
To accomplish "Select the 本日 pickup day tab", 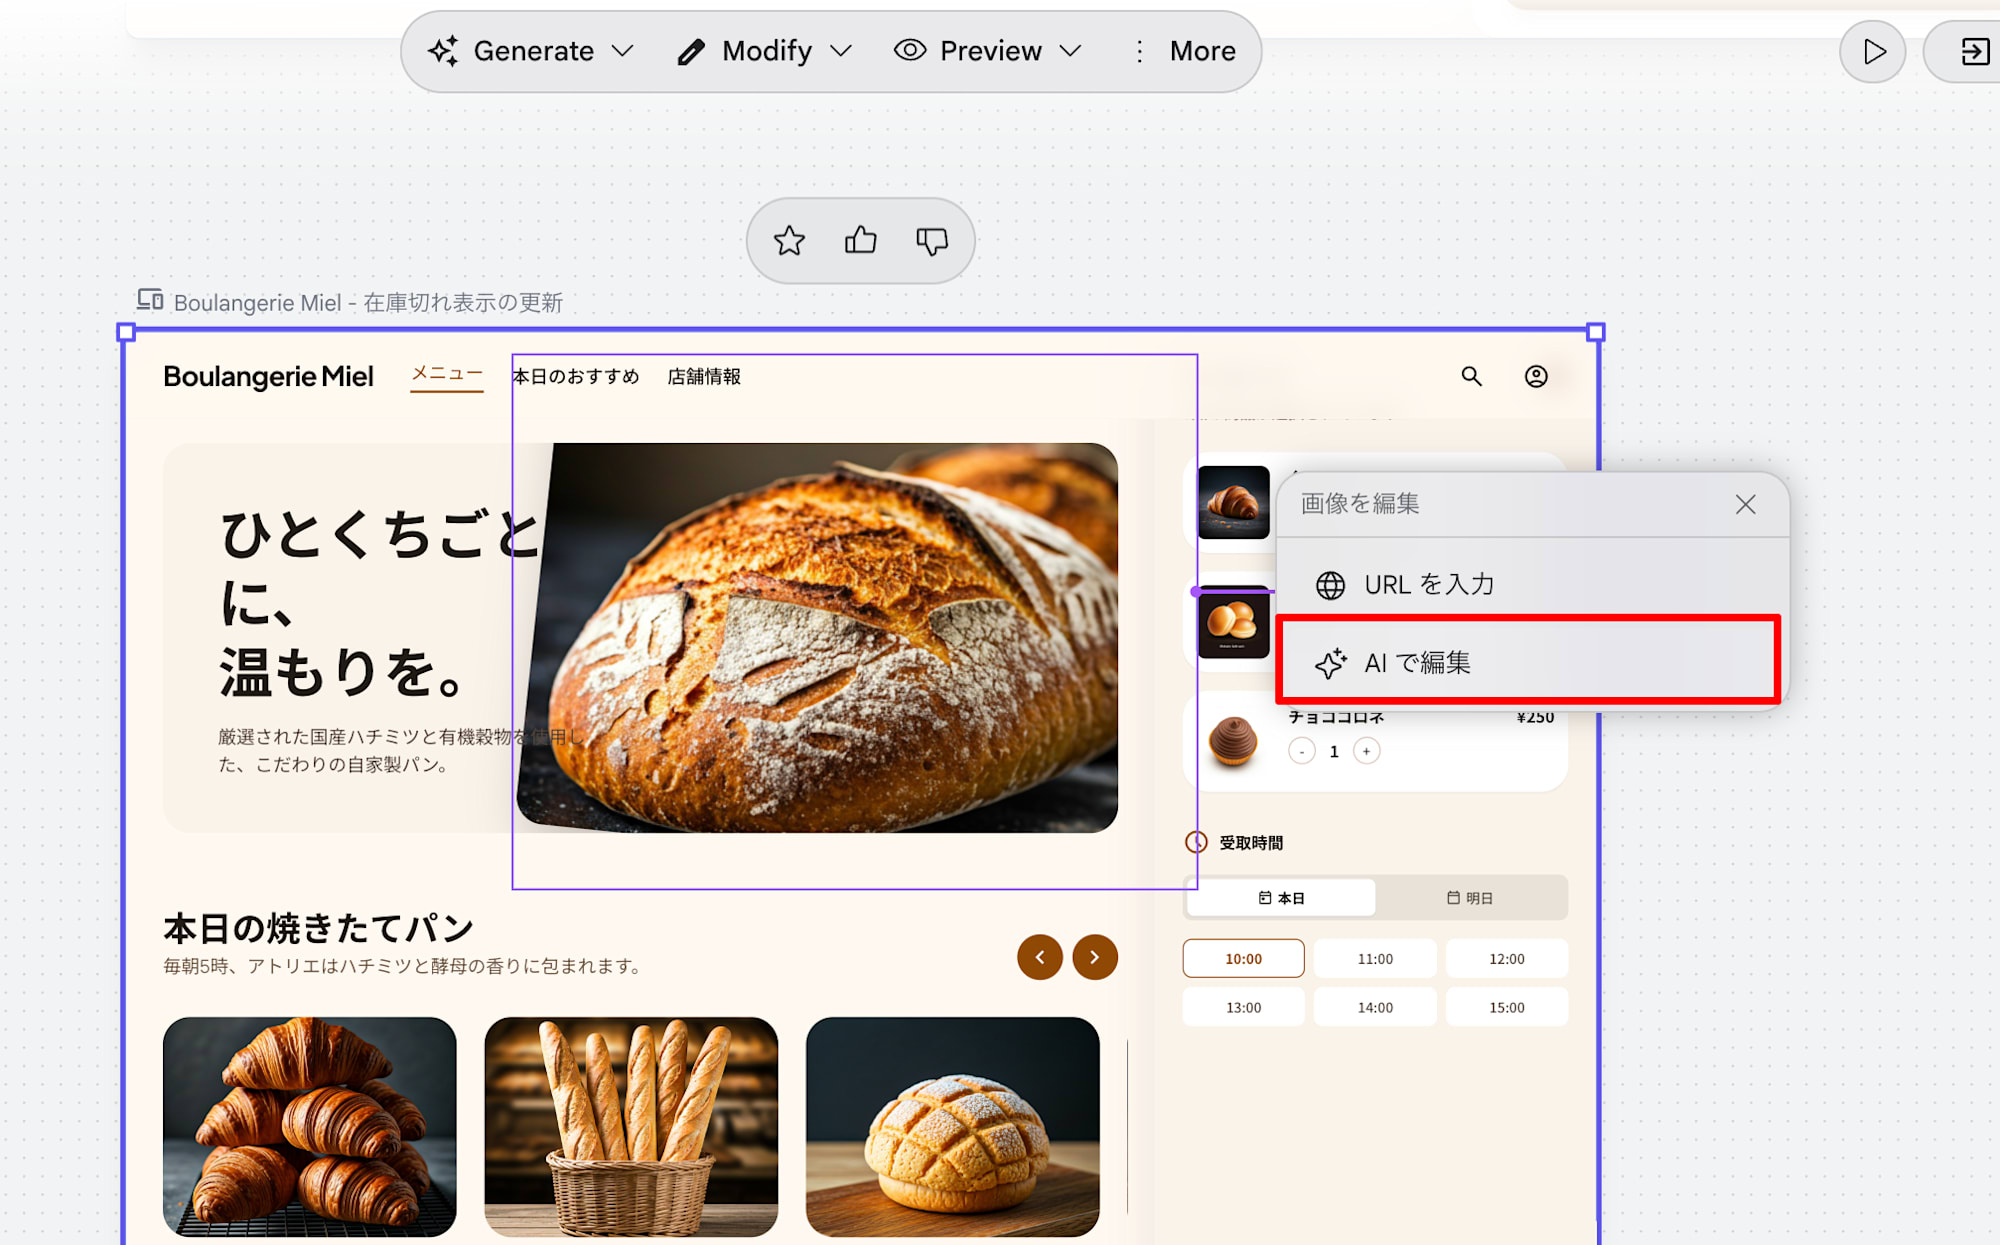I will pyautogui.click(x=1280, y=897).
